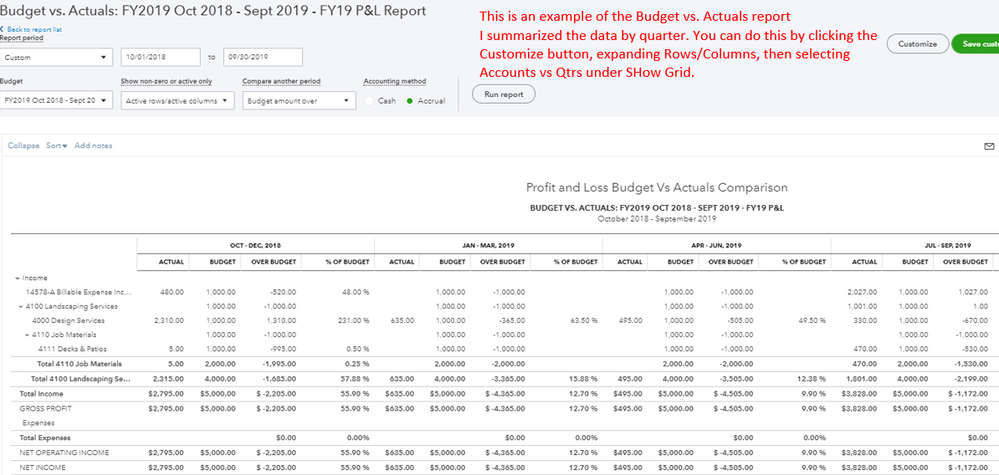Viewport: 999px width, 475px height.
Task: Click the email report envelope icon
Action: (990, 147)
